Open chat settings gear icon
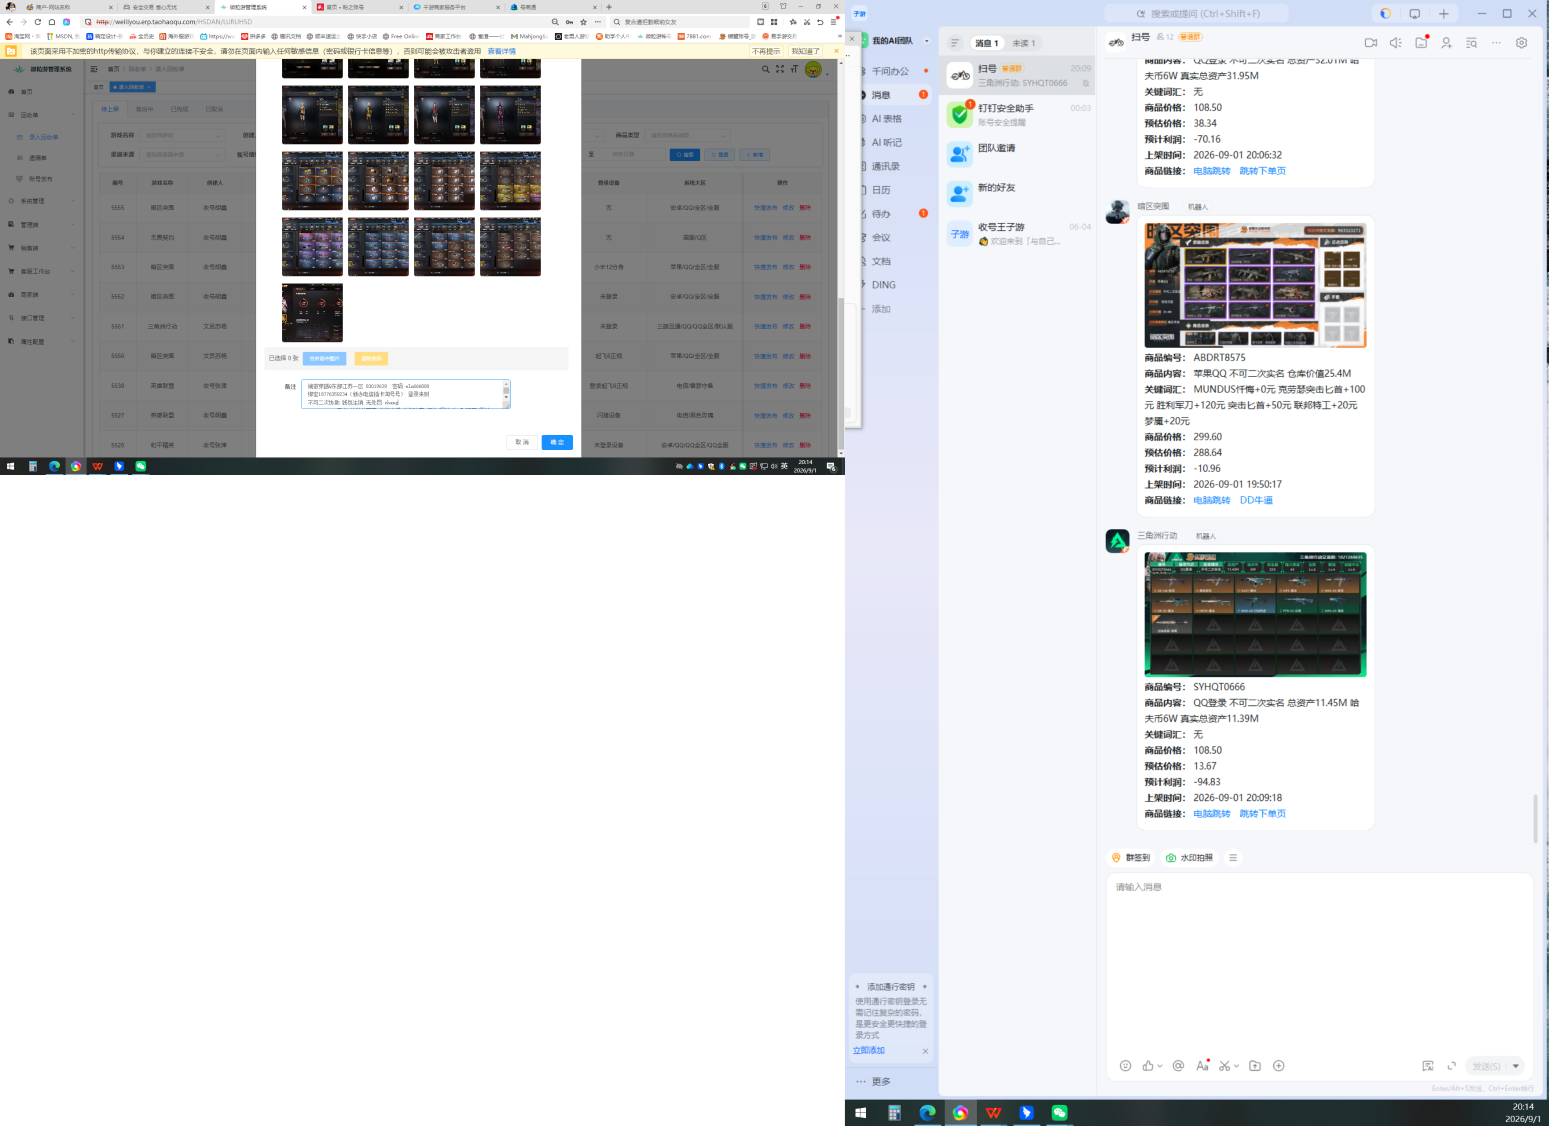1549x1126 pixels. click(x=1521, y=43)
